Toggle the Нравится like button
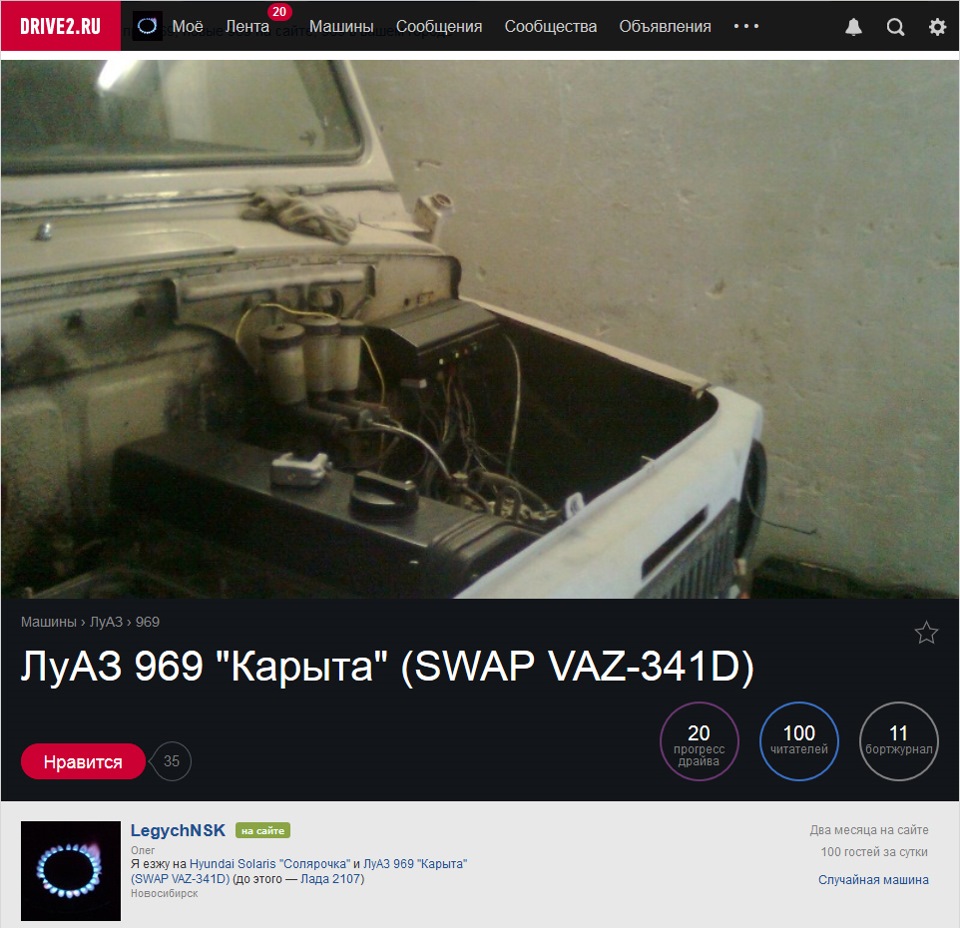This screenshot has width=960, height=929. tap(83, 761)
